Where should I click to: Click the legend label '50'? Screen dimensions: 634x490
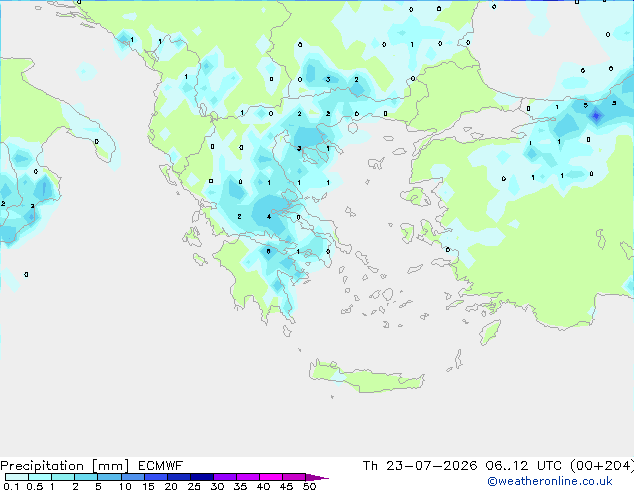click(x=309, y=486)
